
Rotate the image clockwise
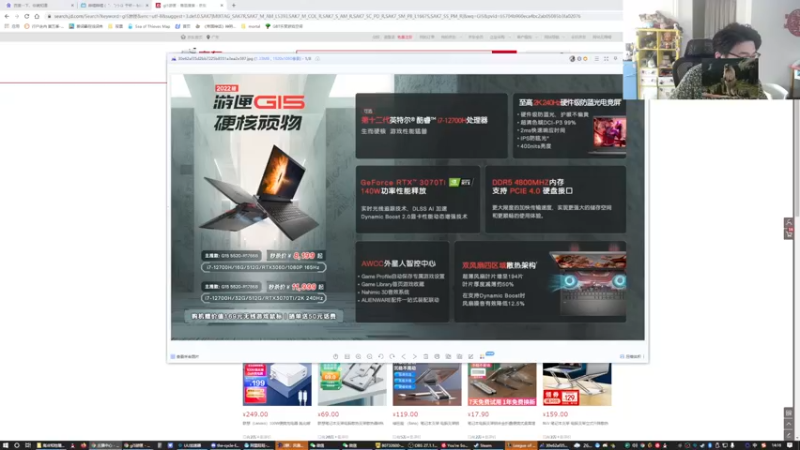392,357
